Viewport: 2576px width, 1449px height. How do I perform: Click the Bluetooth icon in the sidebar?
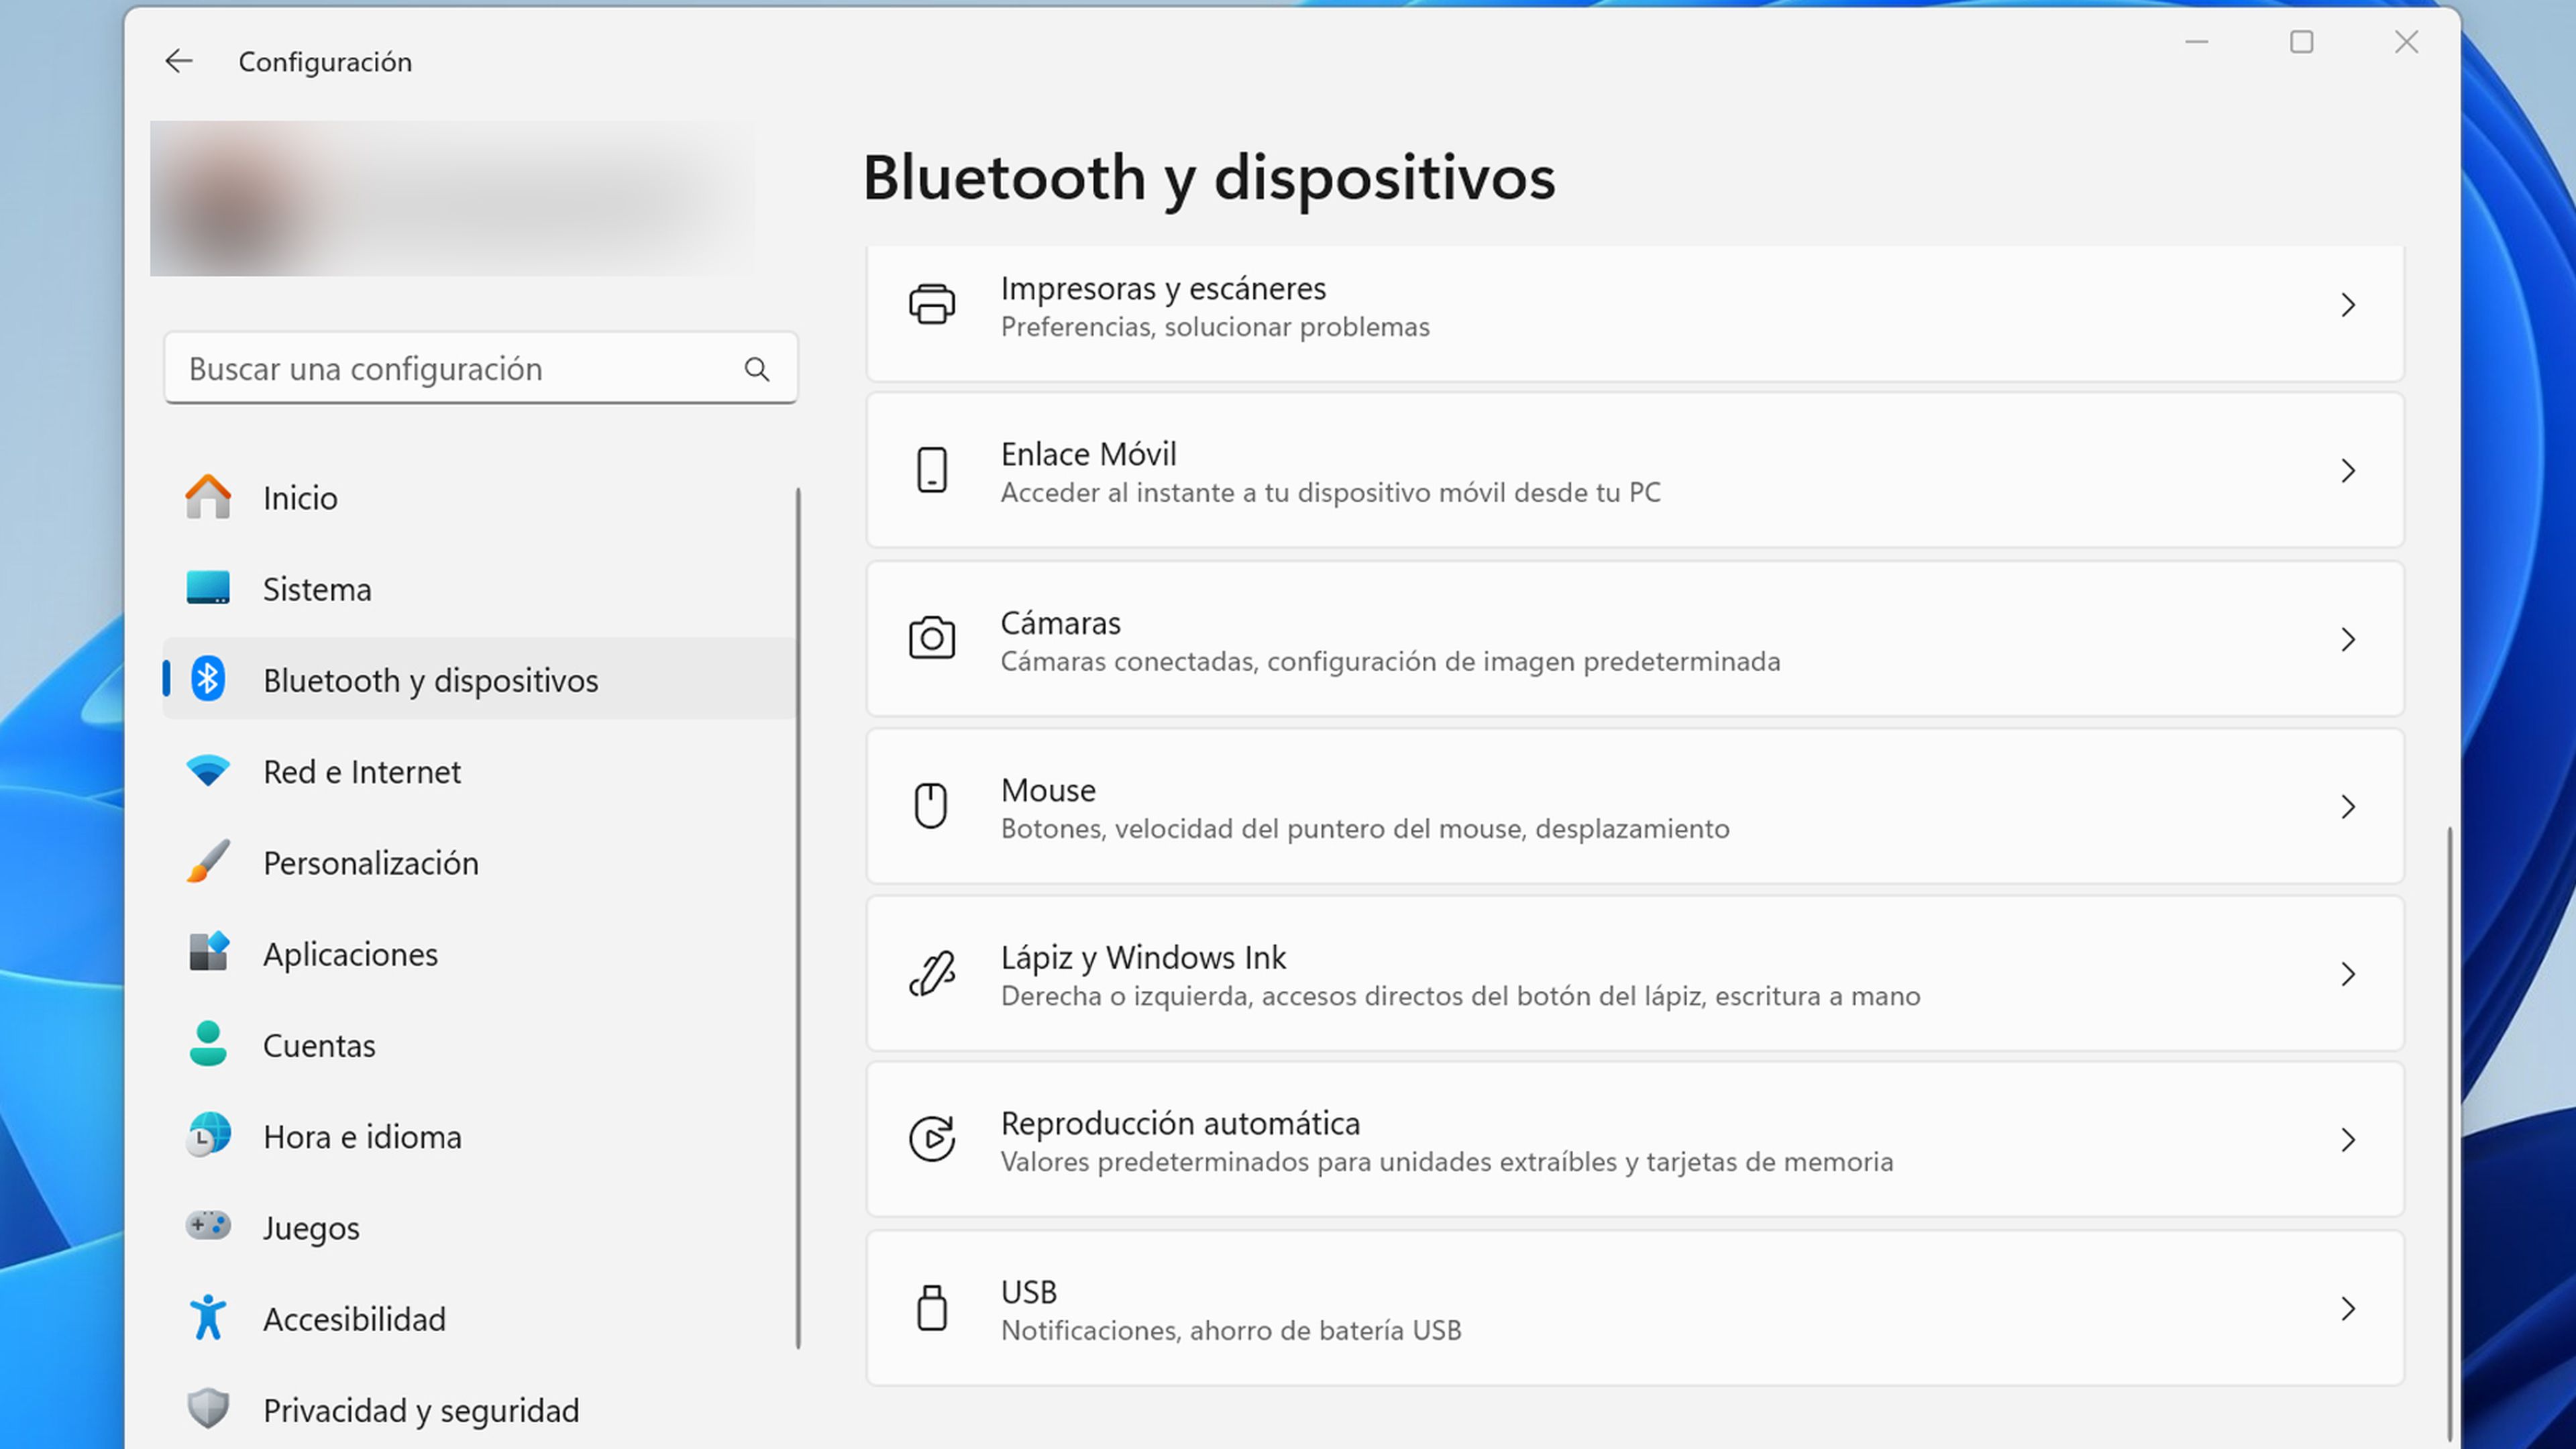pos(208,679)
